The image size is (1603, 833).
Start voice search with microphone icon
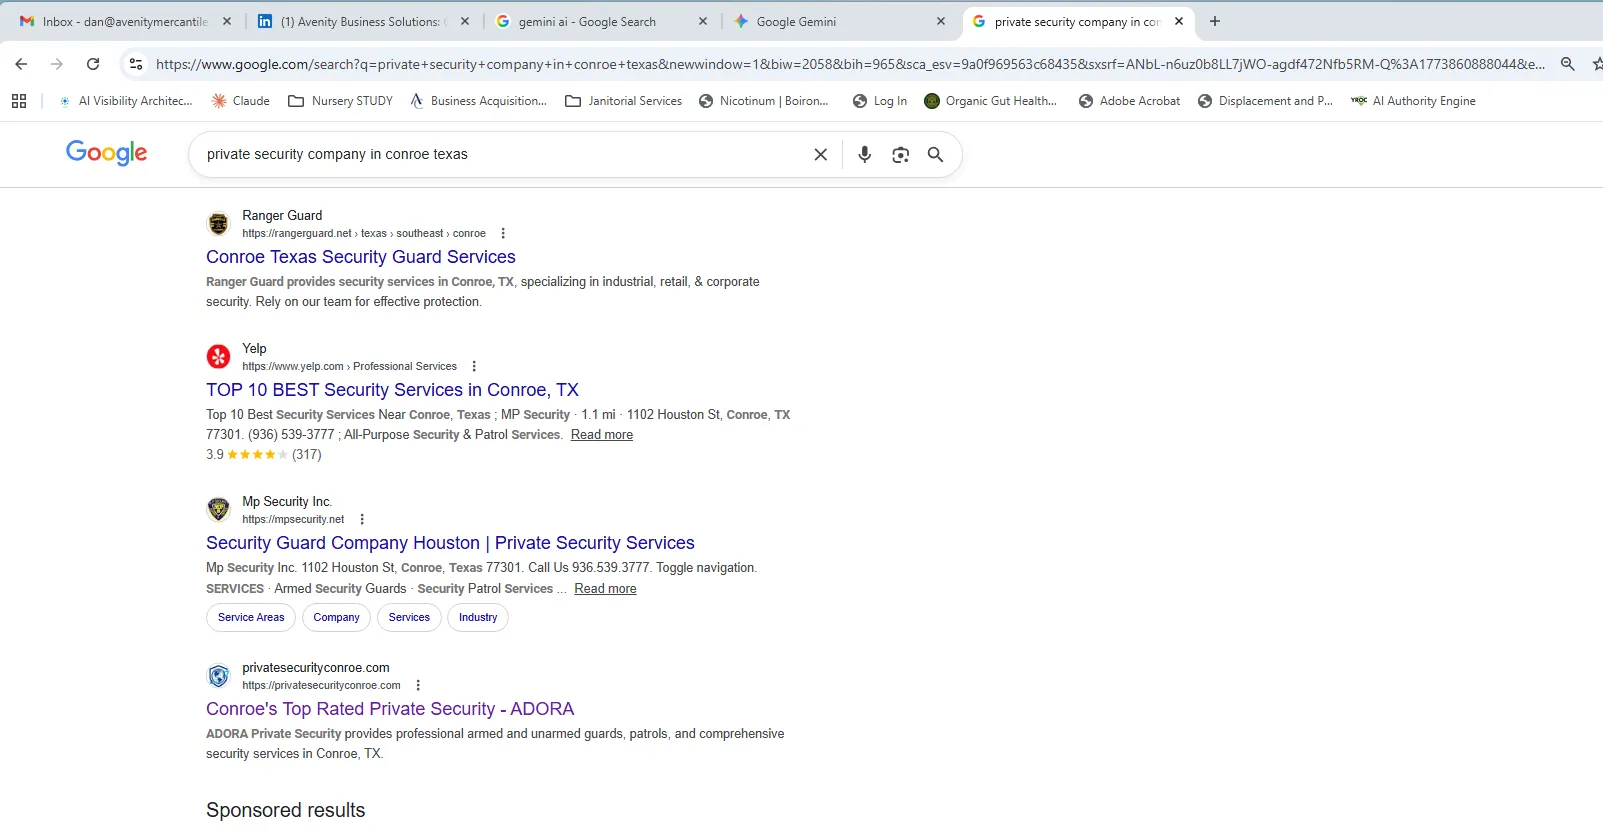pyautogui.click(x=865, y=154)
